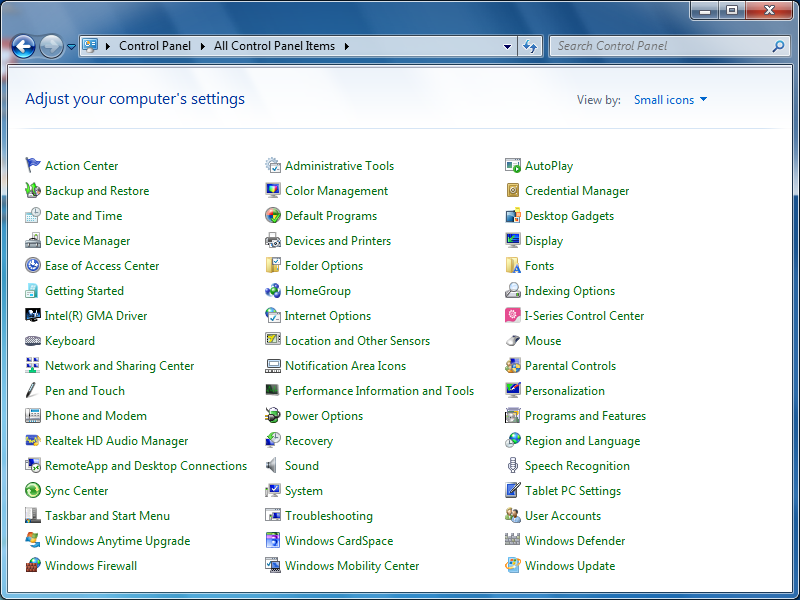Click the Mouse icon
This screenshot has height=600, width=800.
513,340
